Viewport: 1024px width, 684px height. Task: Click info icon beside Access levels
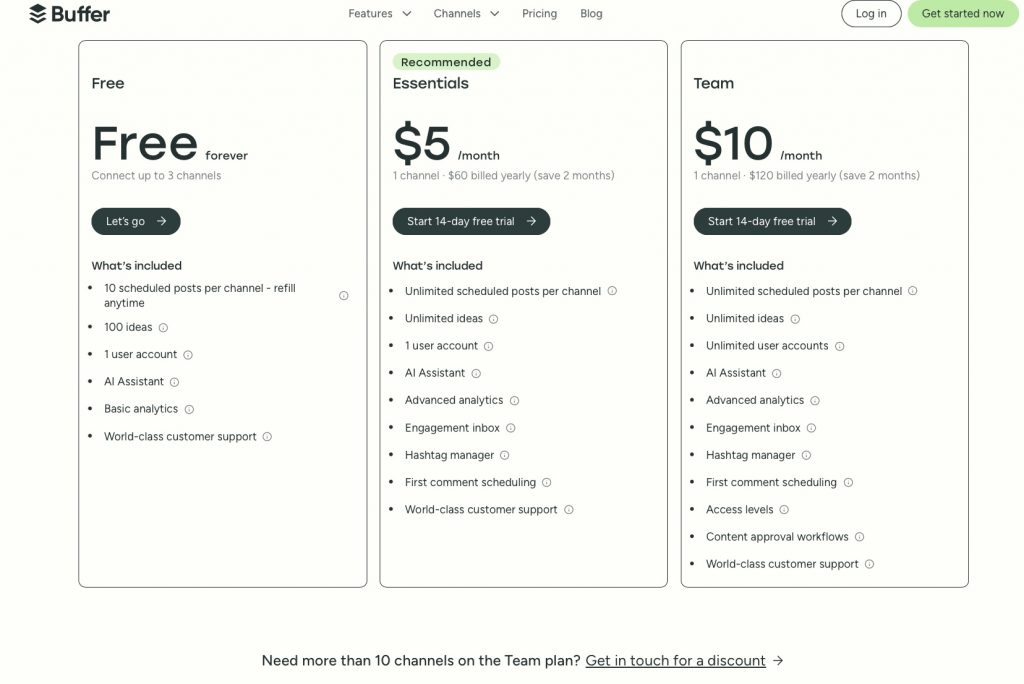click(784, 510)
